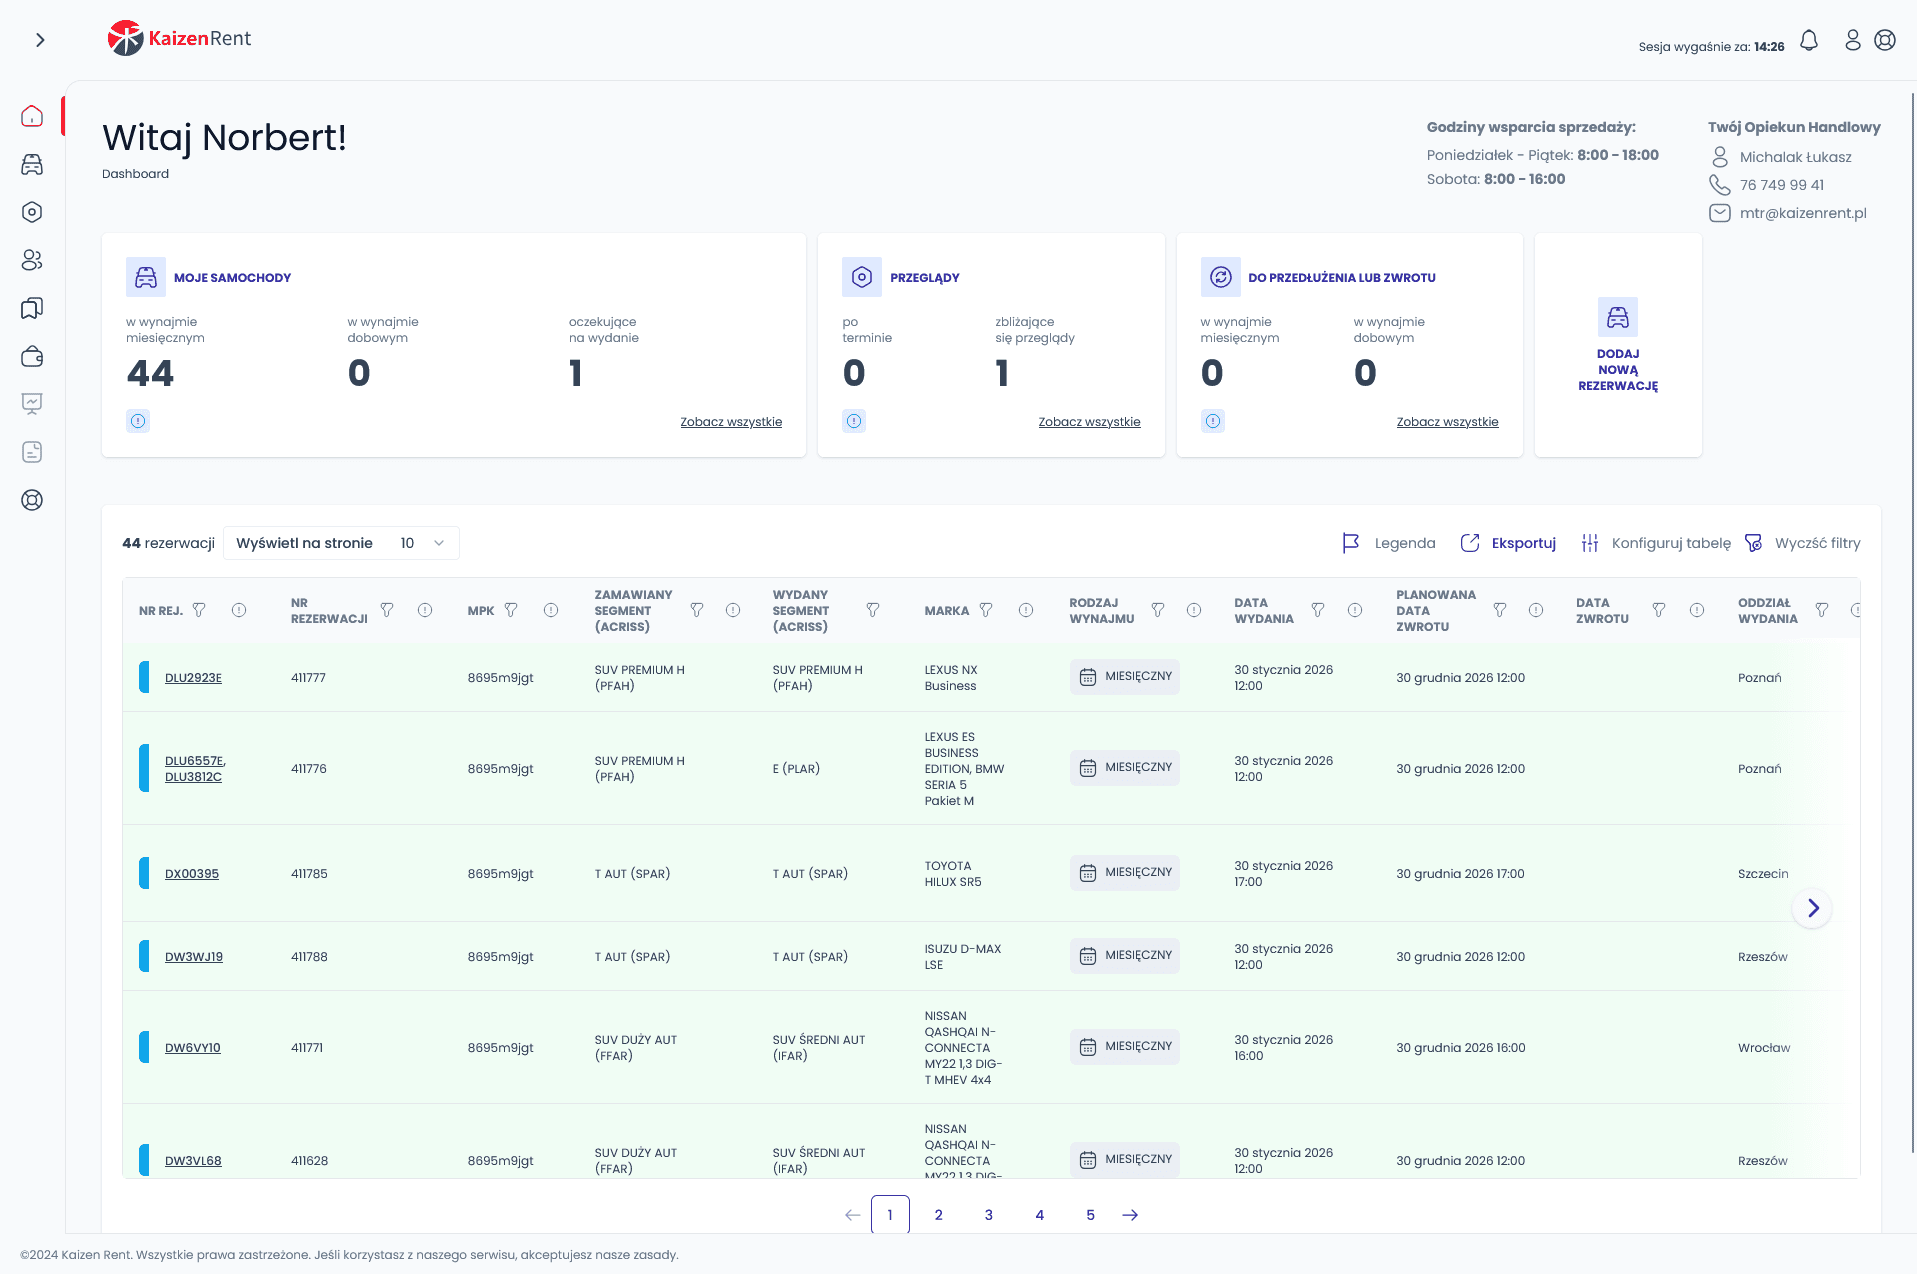The image size is (1917, 1274).
Task: Go to page 3 of reservations
Action: click(x=988, y=1215)
